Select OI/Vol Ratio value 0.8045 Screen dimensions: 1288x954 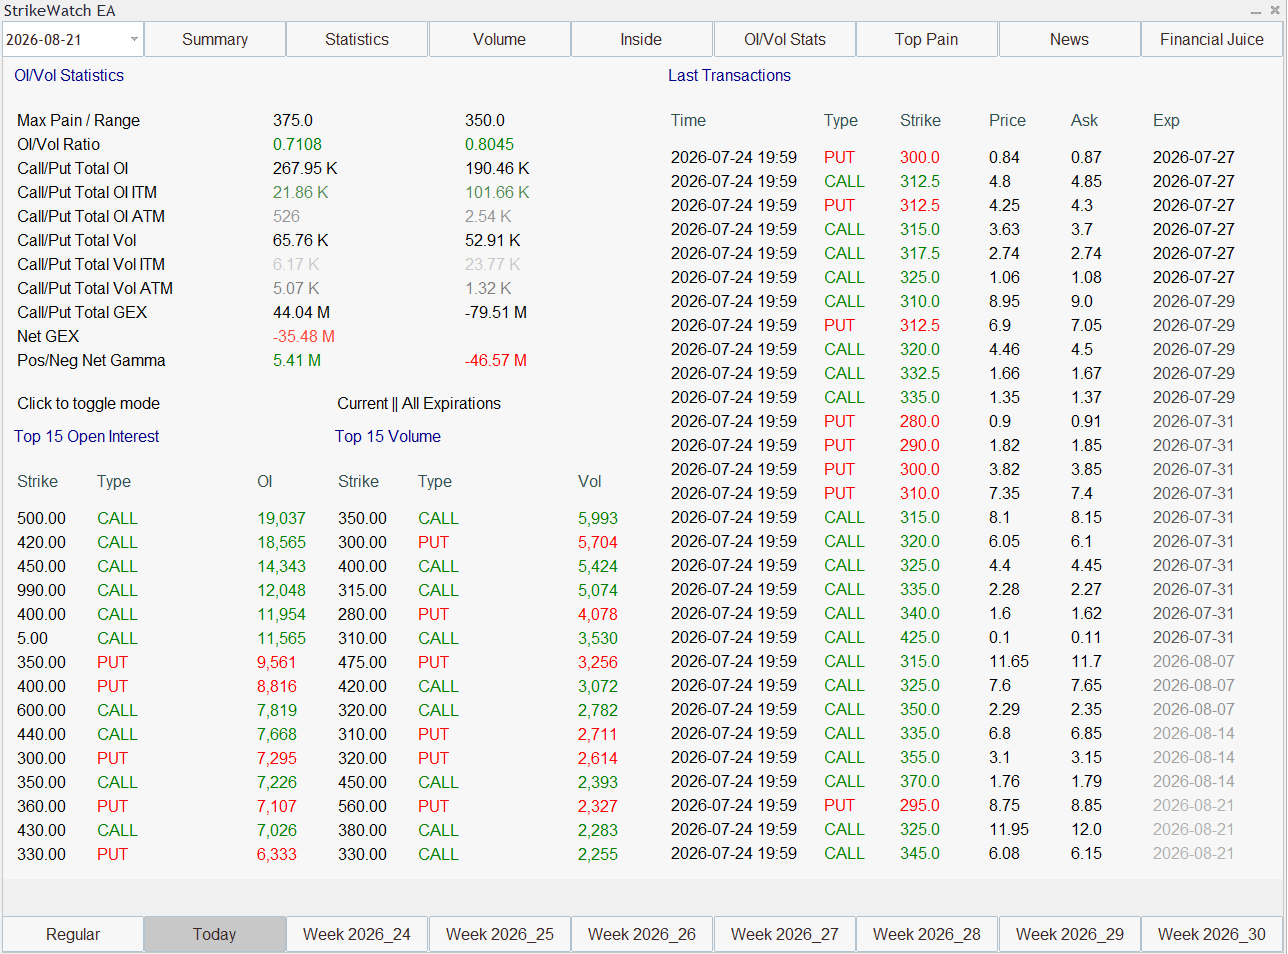coord(489,145)
